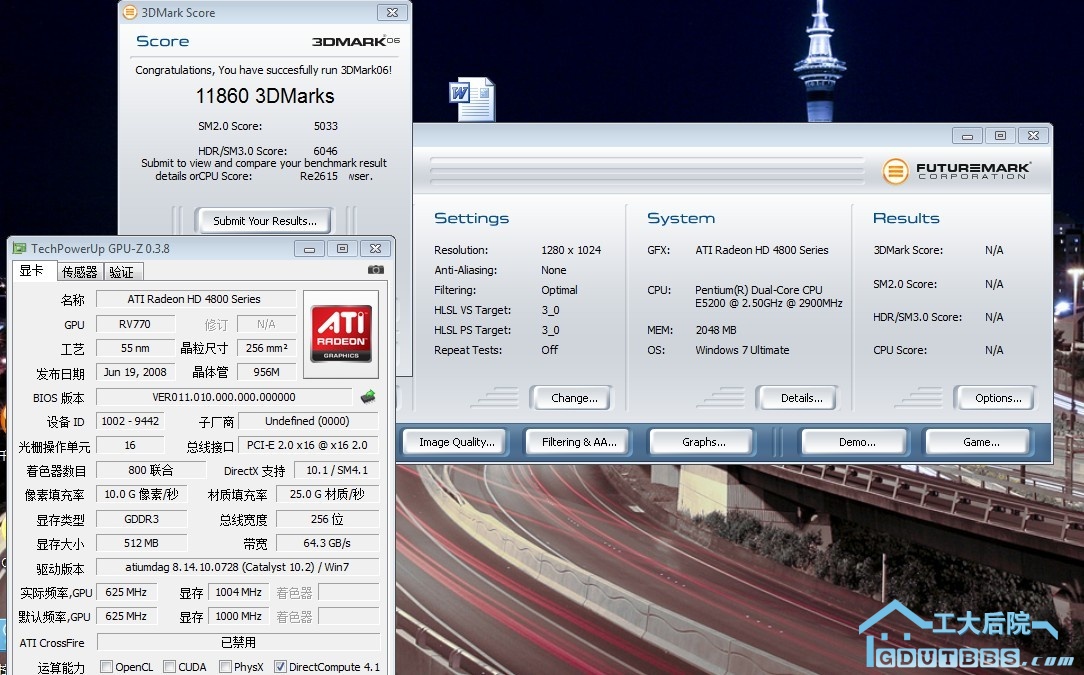This screenshot has width=1084, height=675.
Task: Switch to the 传感器 tab in GPU-Z
Action: pos(80,272)
